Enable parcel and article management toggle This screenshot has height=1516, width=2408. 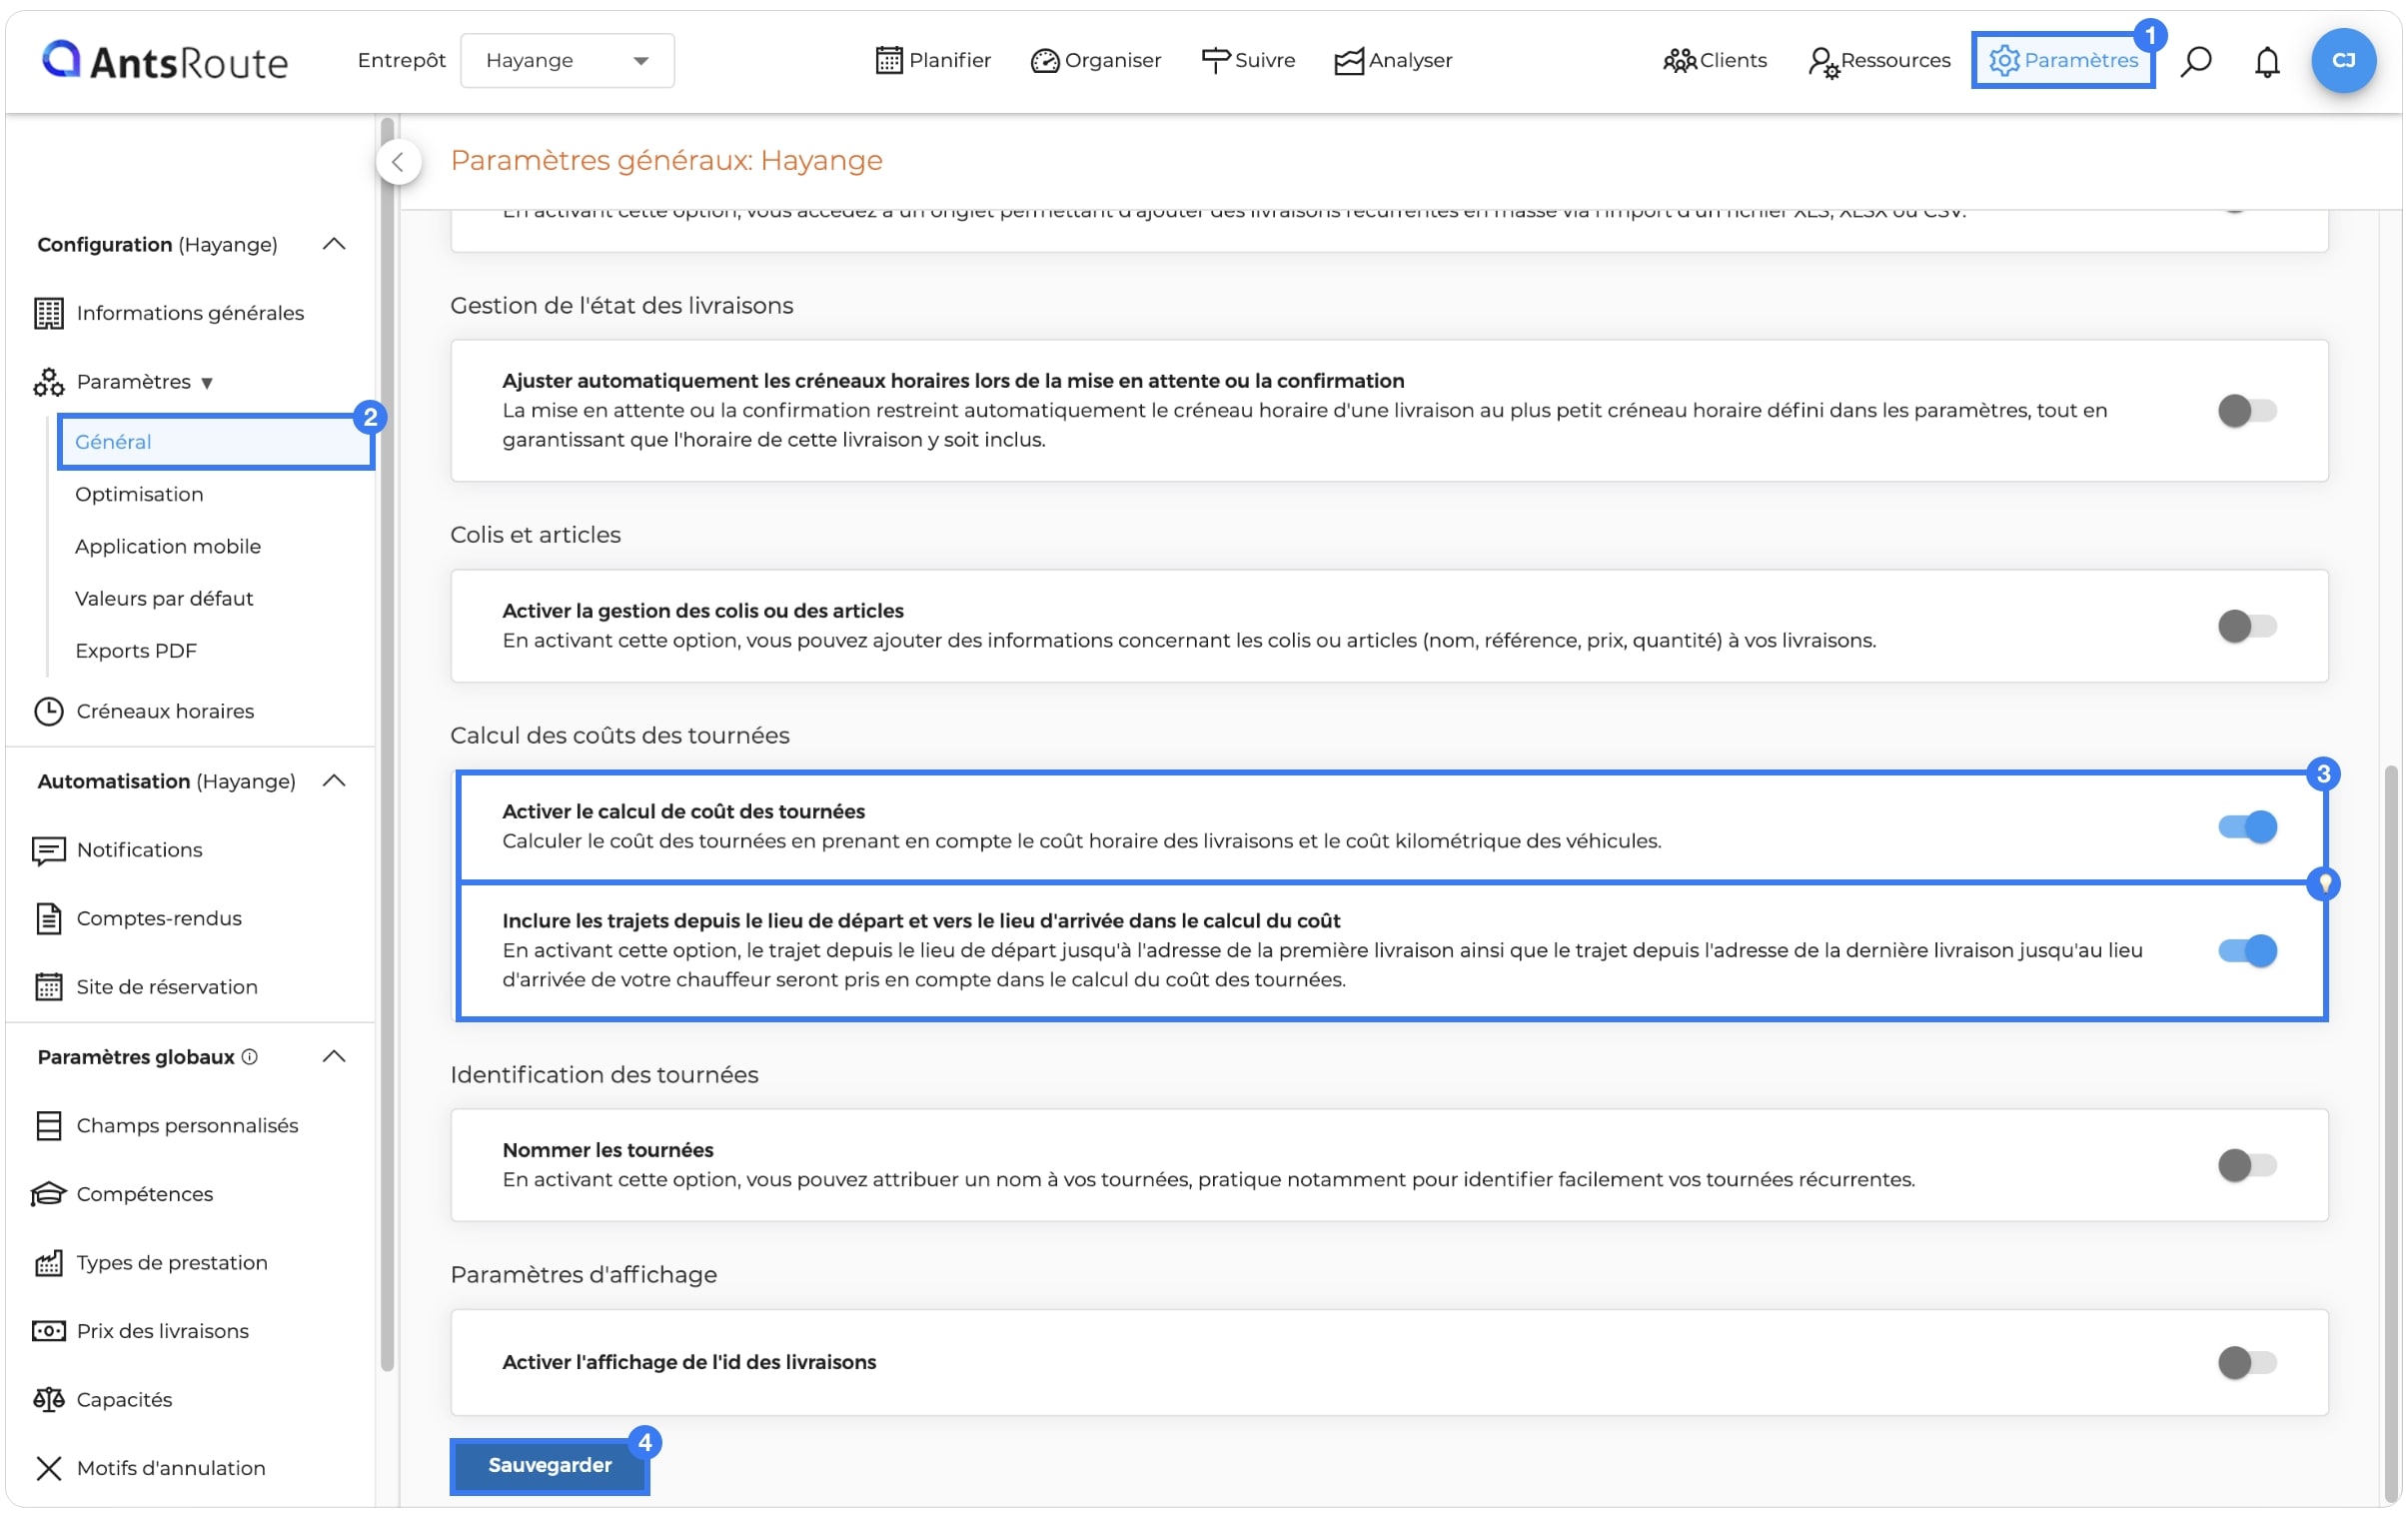pyautogui.click(x=2246, y=626)
